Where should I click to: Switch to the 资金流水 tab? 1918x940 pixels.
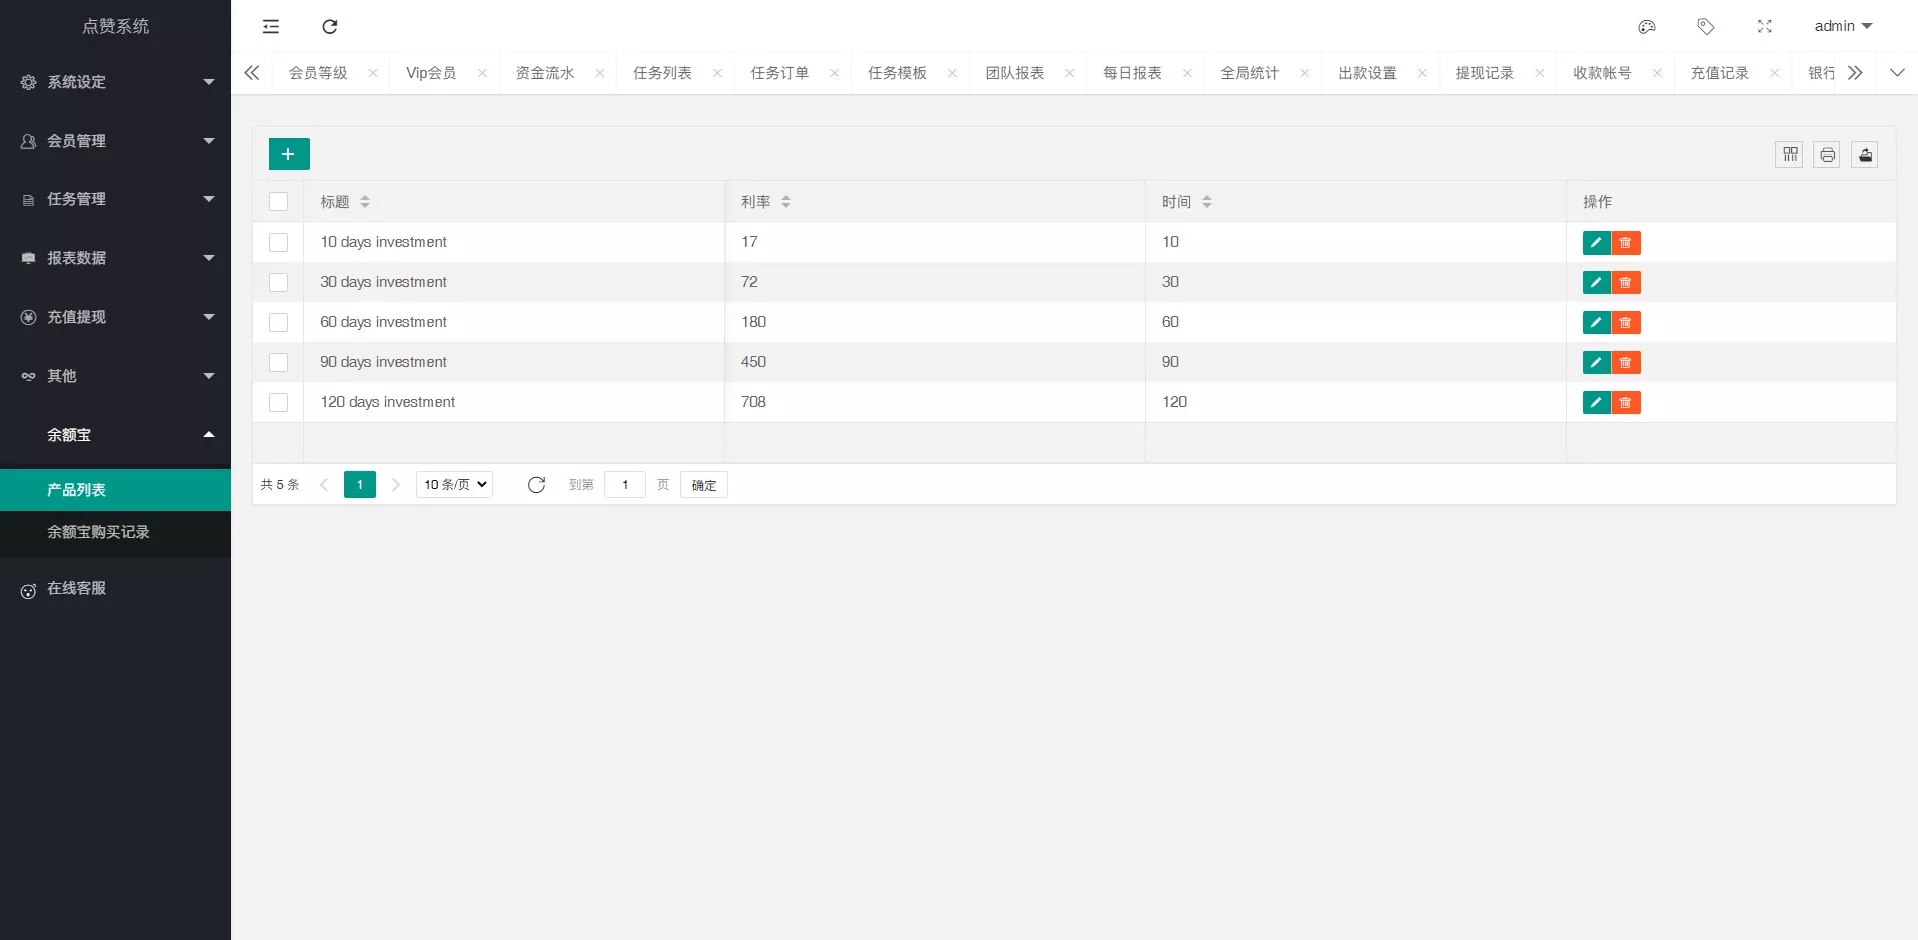click(x=545, y=72)
